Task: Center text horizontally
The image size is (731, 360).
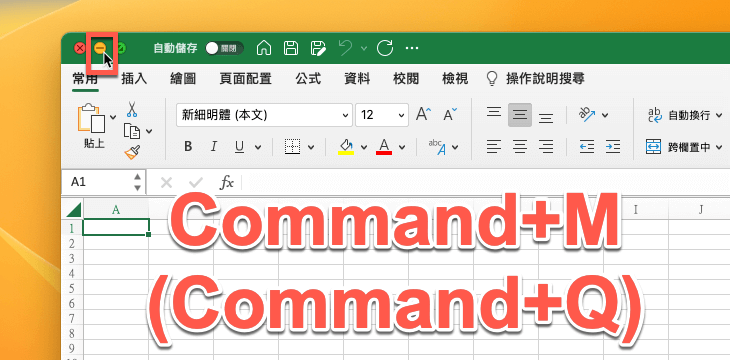Action: tap(520, 147)
